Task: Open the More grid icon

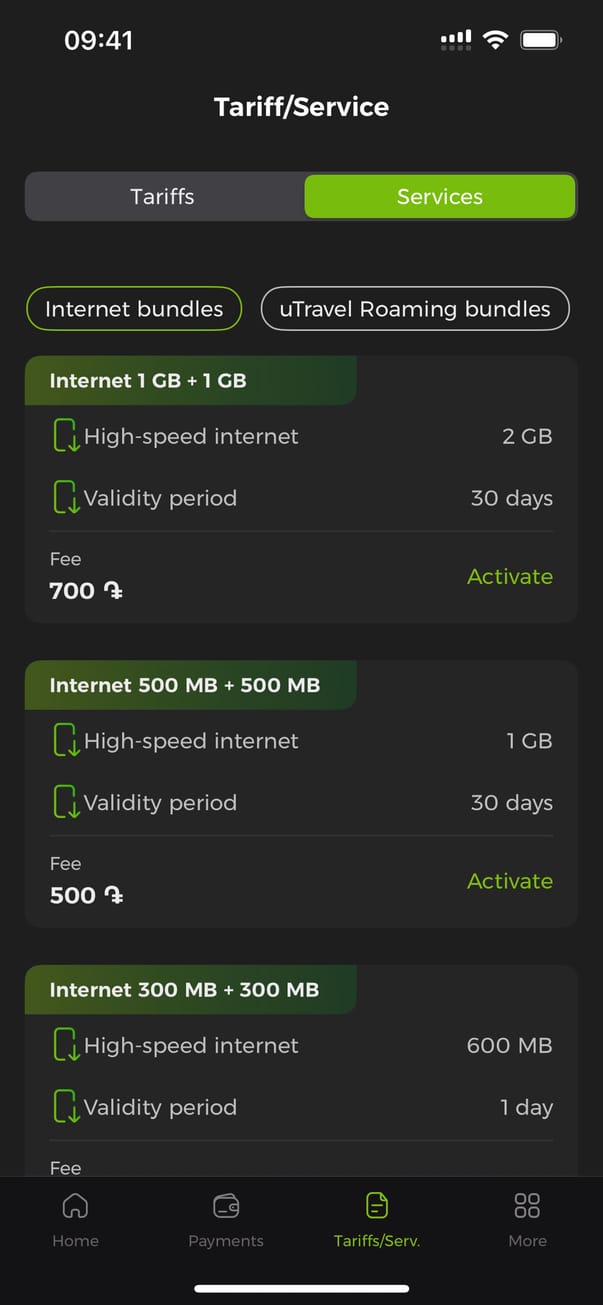Action: coord(527,1206)
